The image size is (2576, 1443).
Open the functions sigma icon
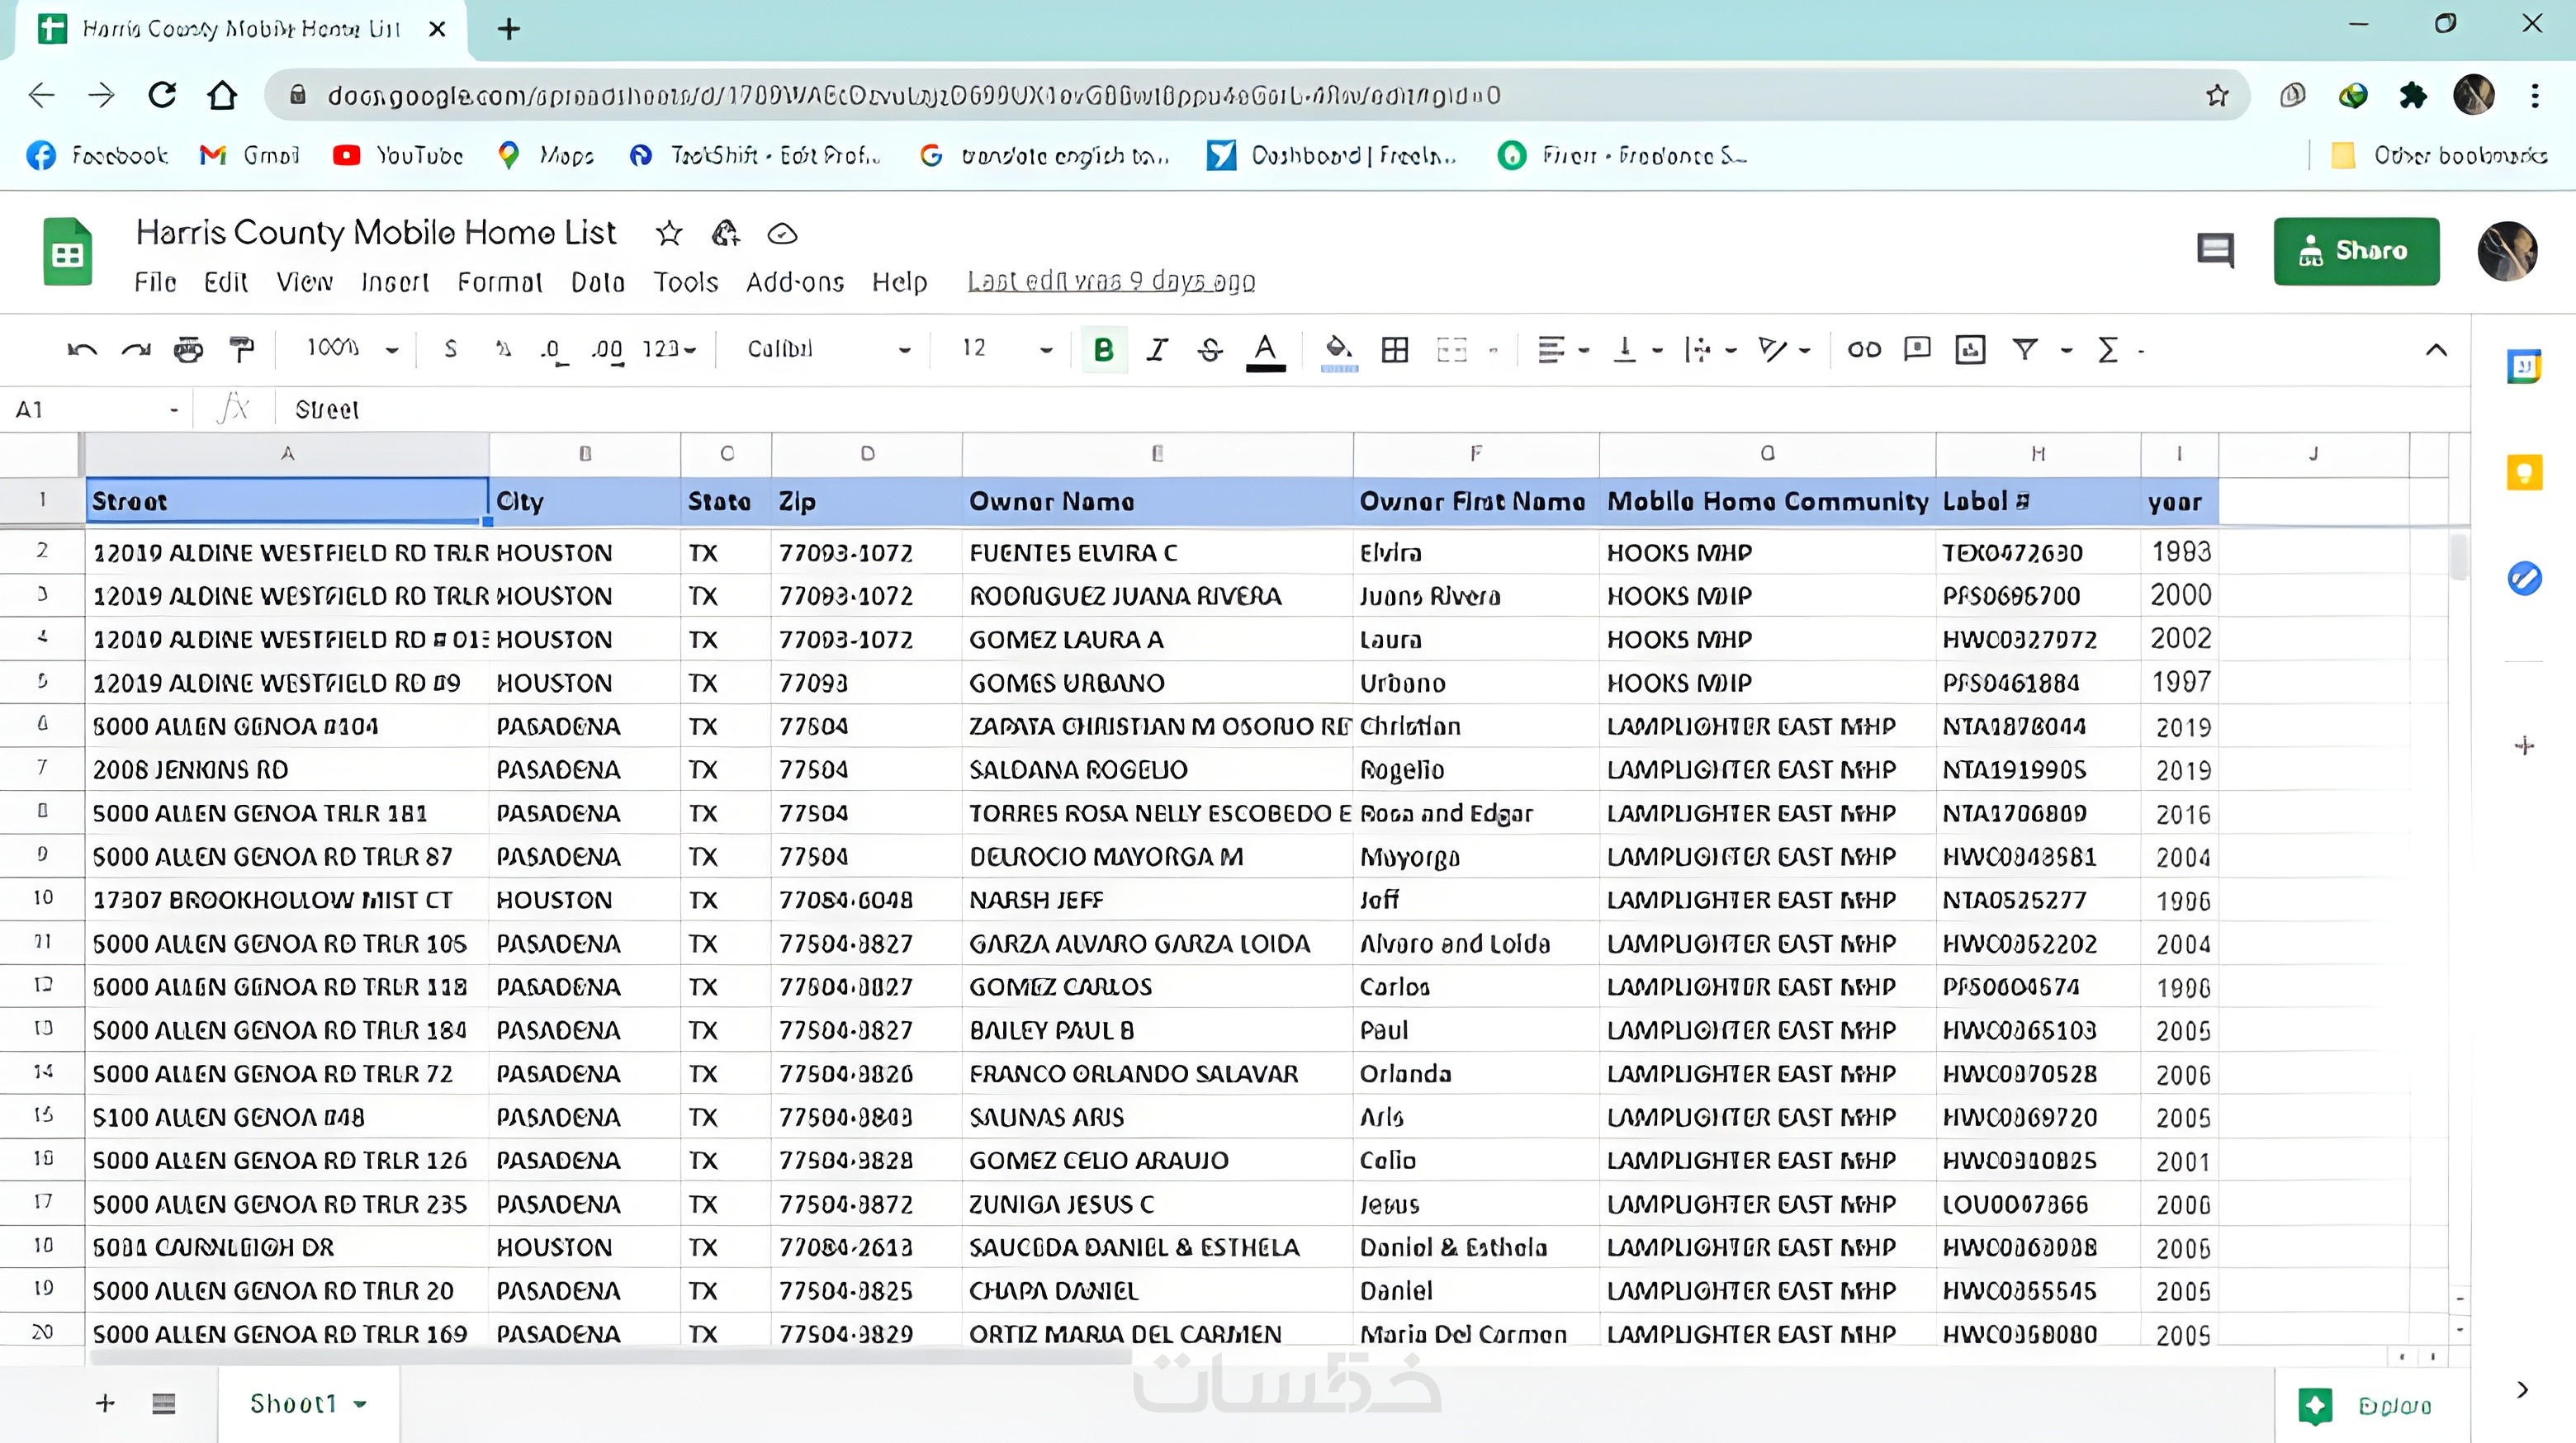[x=2107, y=349]
